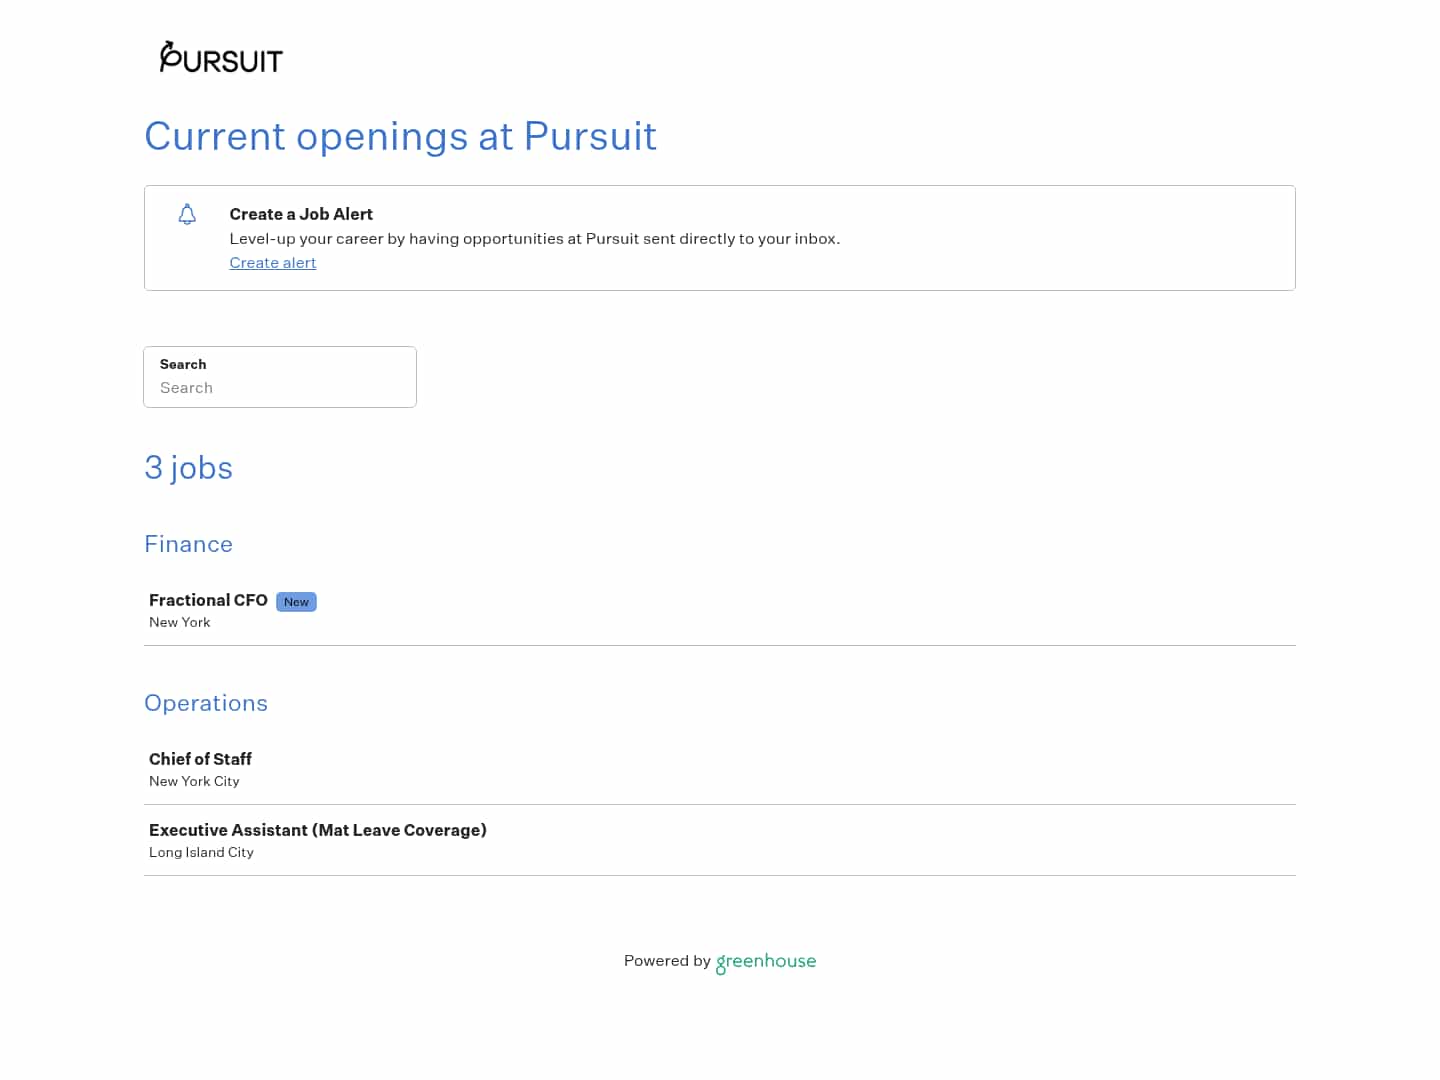Open the Fractional CFO job posting
The width and height of the screenshot is (1440, 1080).
tap(208, 600)
